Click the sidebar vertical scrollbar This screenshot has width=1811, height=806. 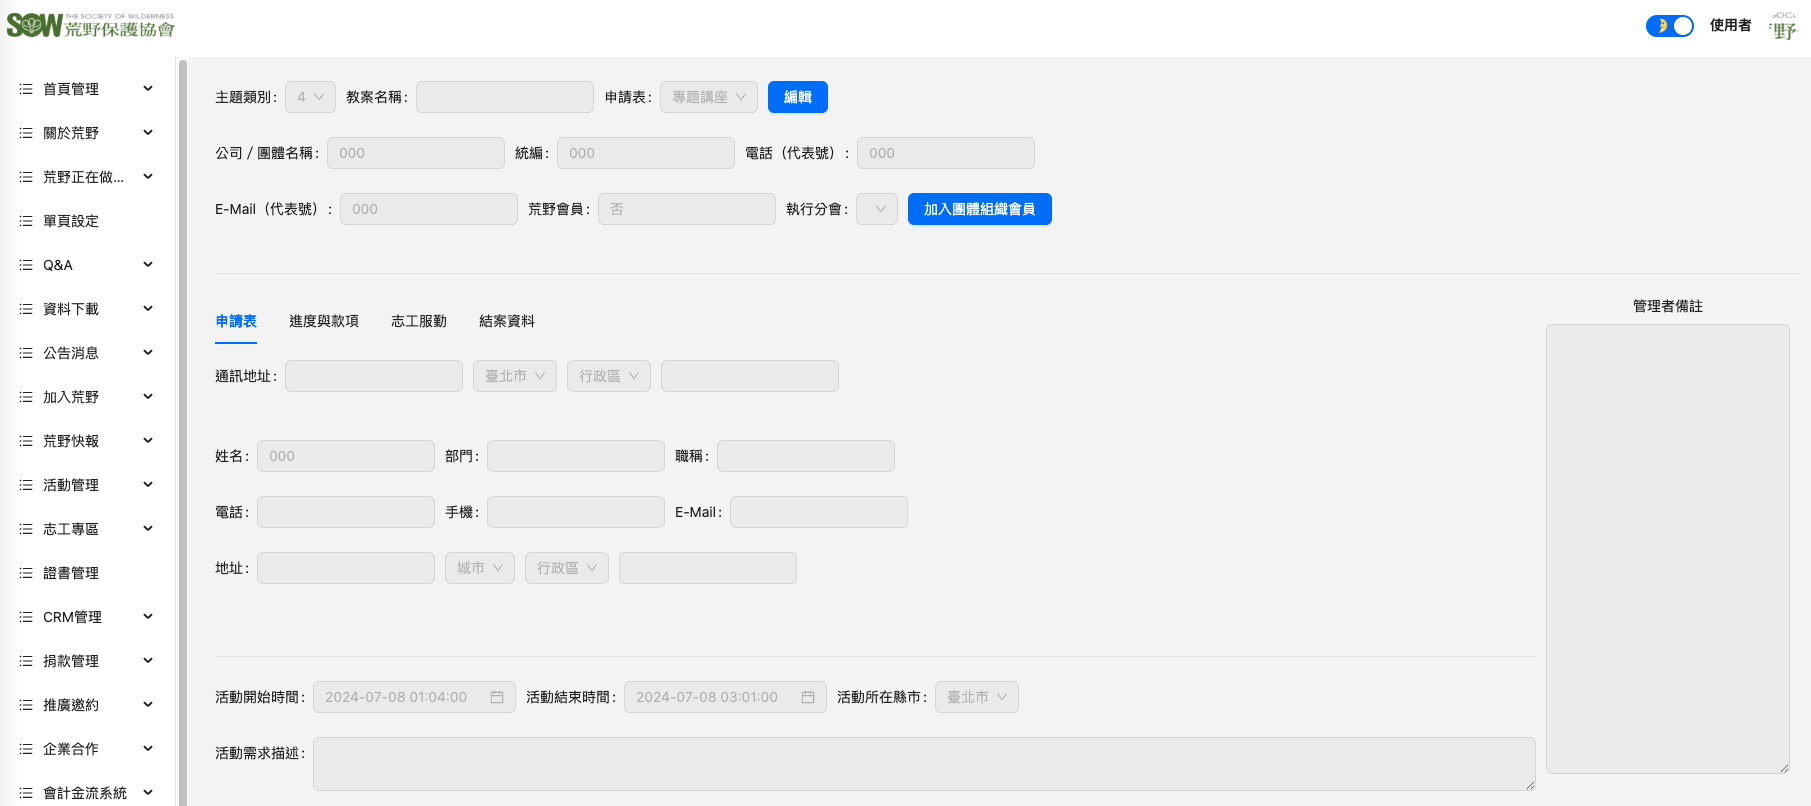pyautogui.click(x=183, y=400)
